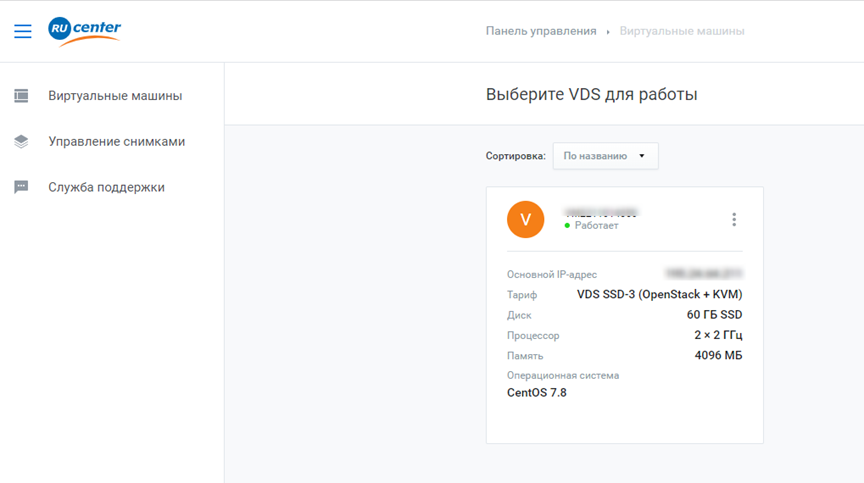The height and width of the screenshot is (483, 864).
Task: Click the RU-CENTER logo
Action: 84,31
